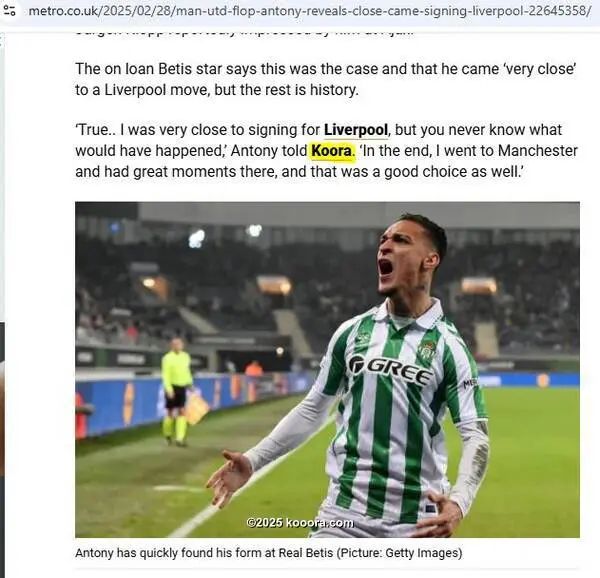Click the site information icon in address bar

[x=9, y=11]
